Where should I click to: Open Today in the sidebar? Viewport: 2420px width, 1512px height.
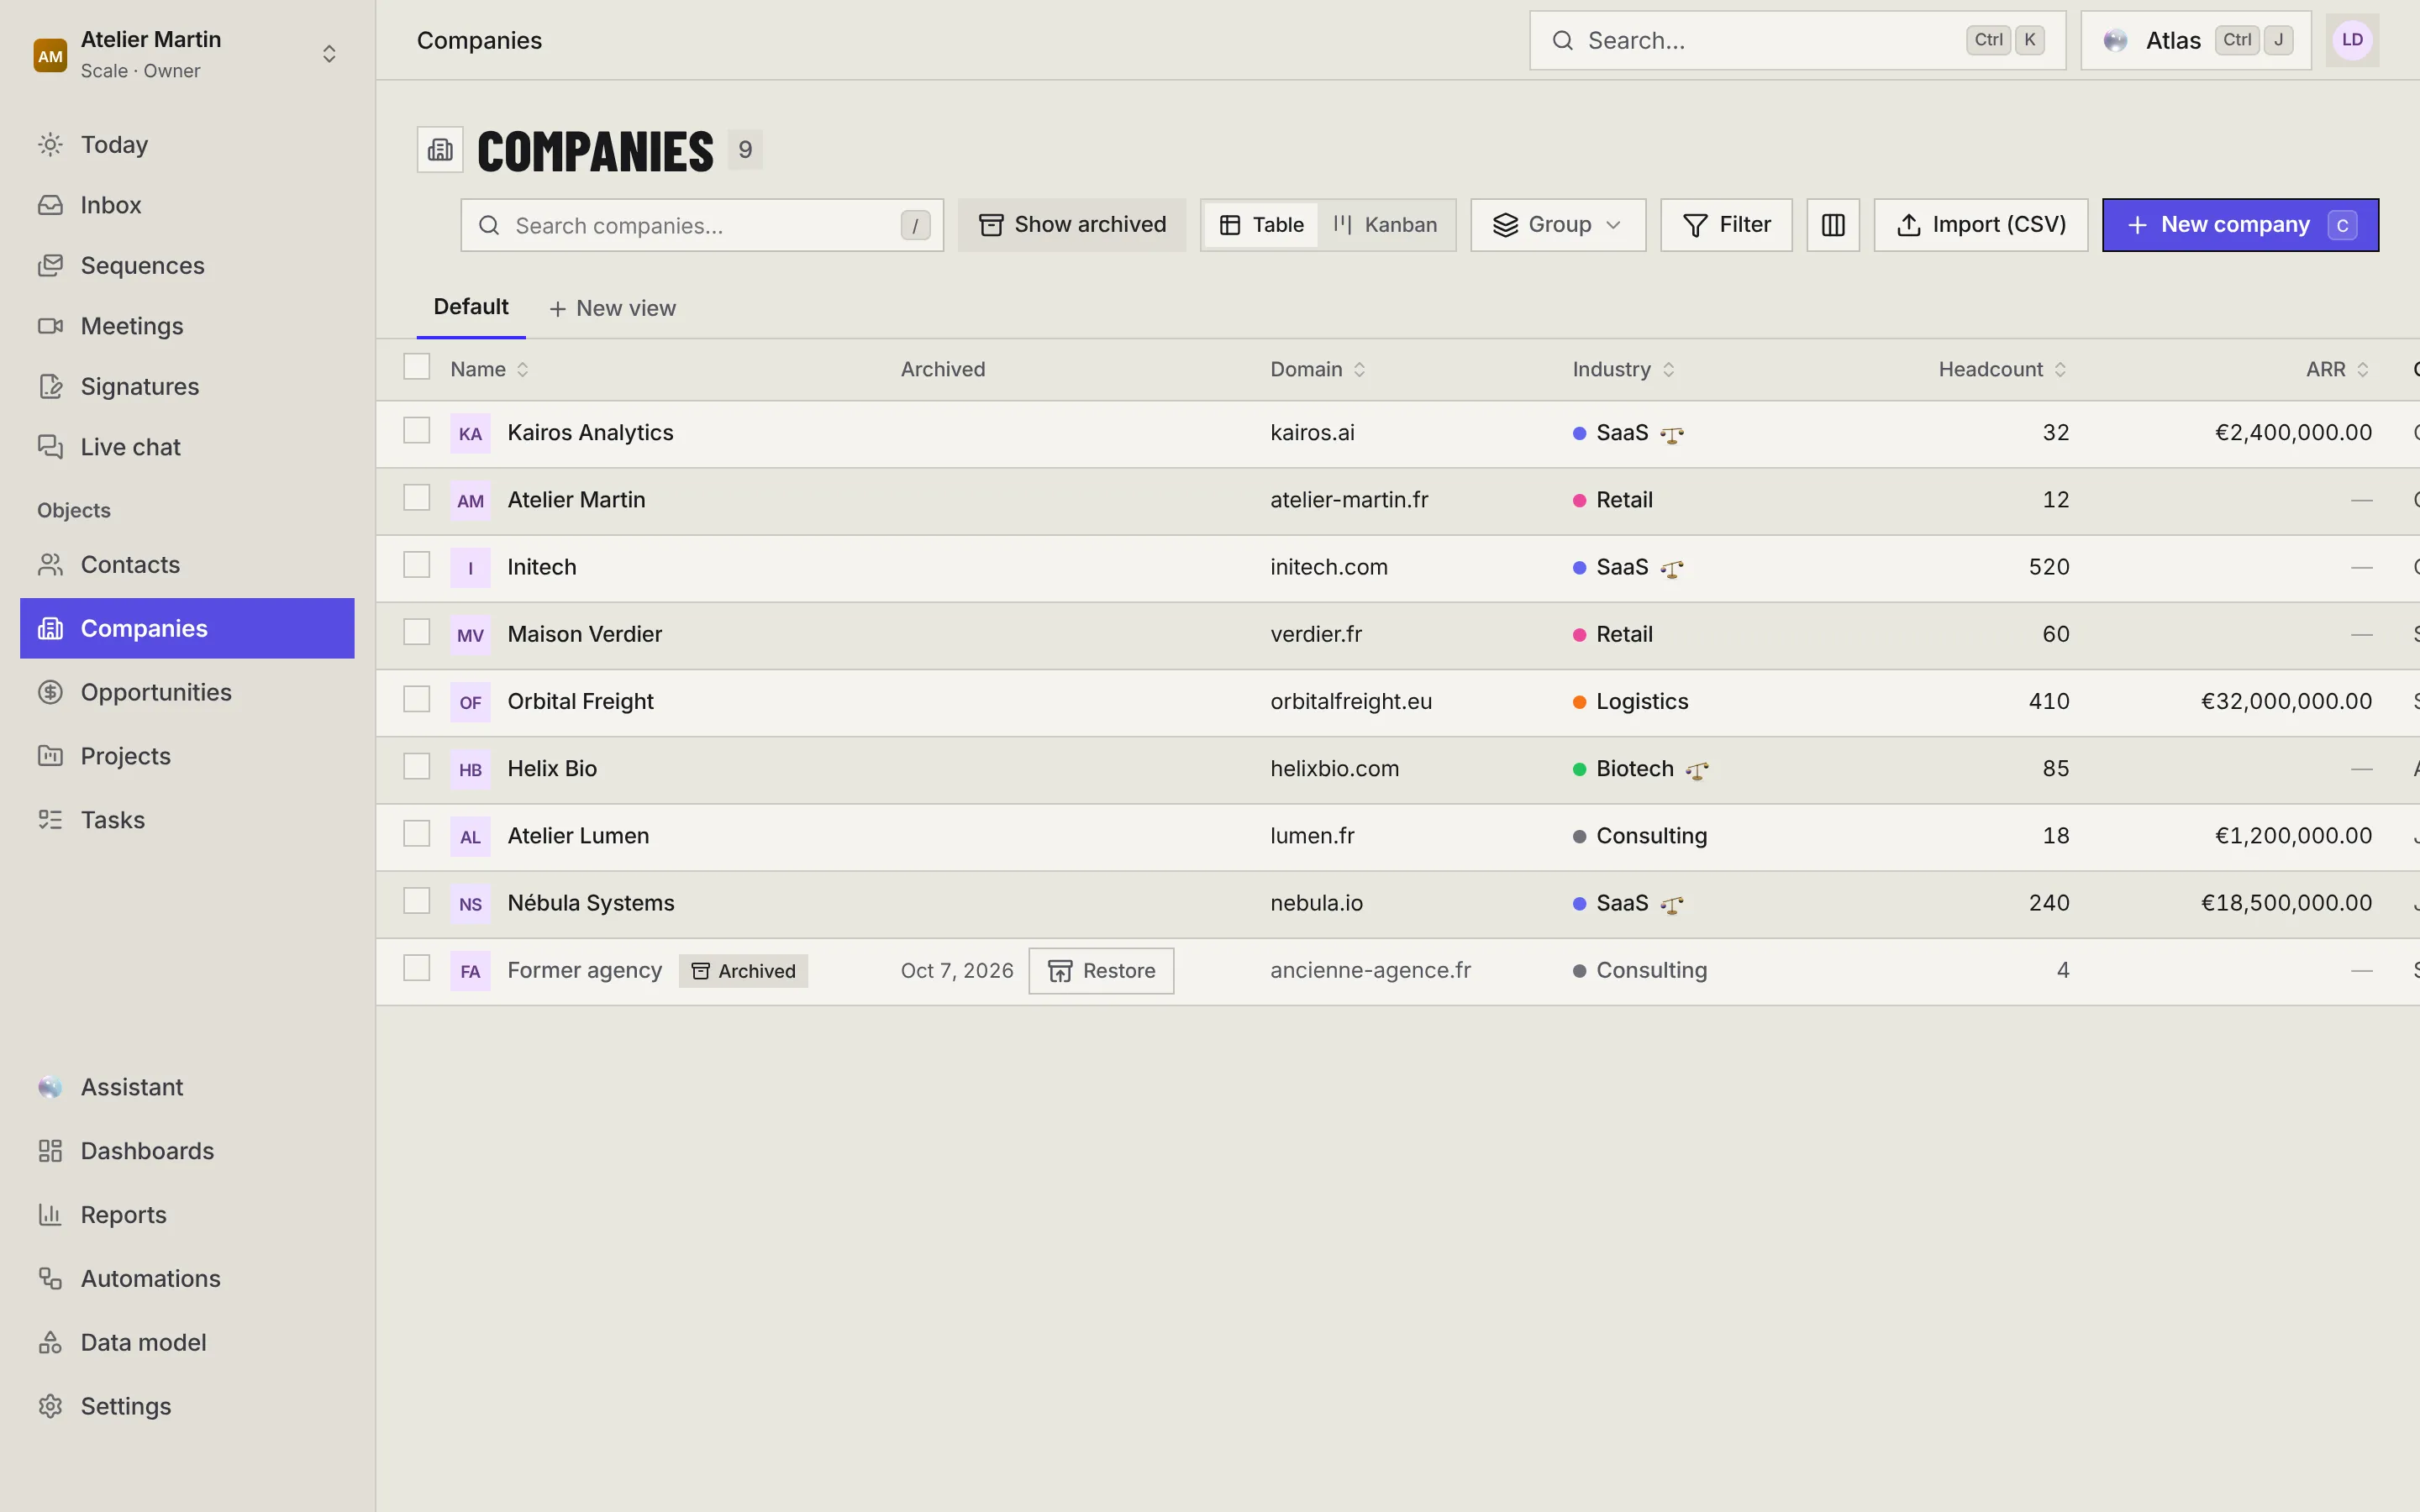click(188, 145)
